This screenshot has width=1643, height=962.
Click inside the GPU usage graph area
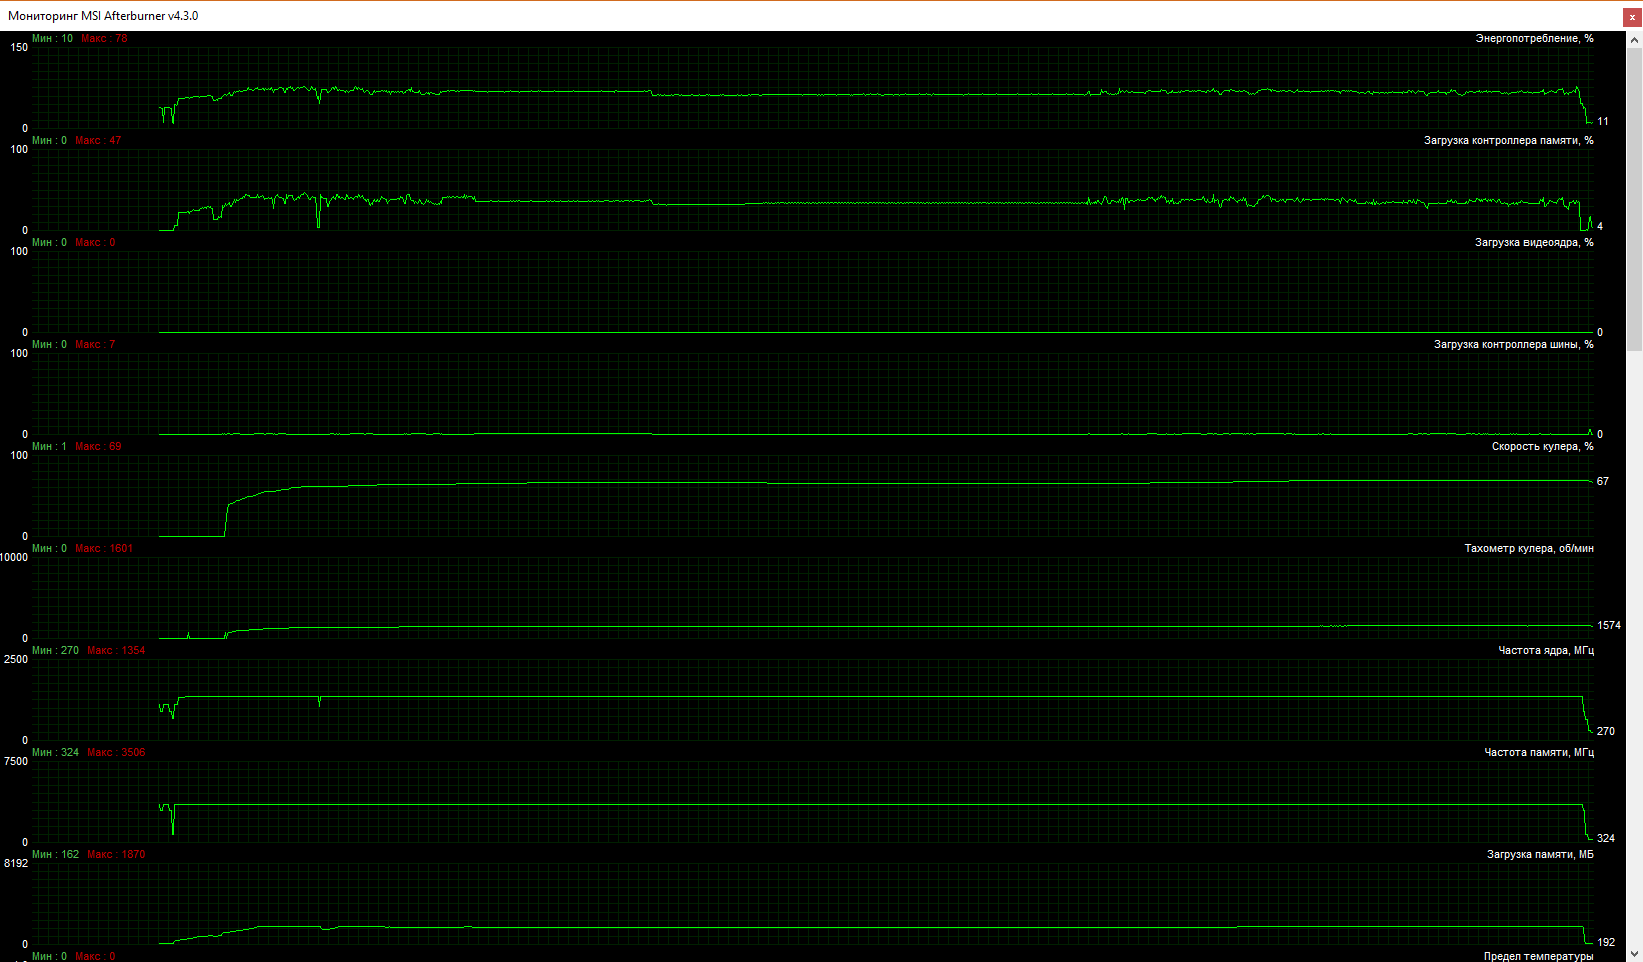(813, 291)
